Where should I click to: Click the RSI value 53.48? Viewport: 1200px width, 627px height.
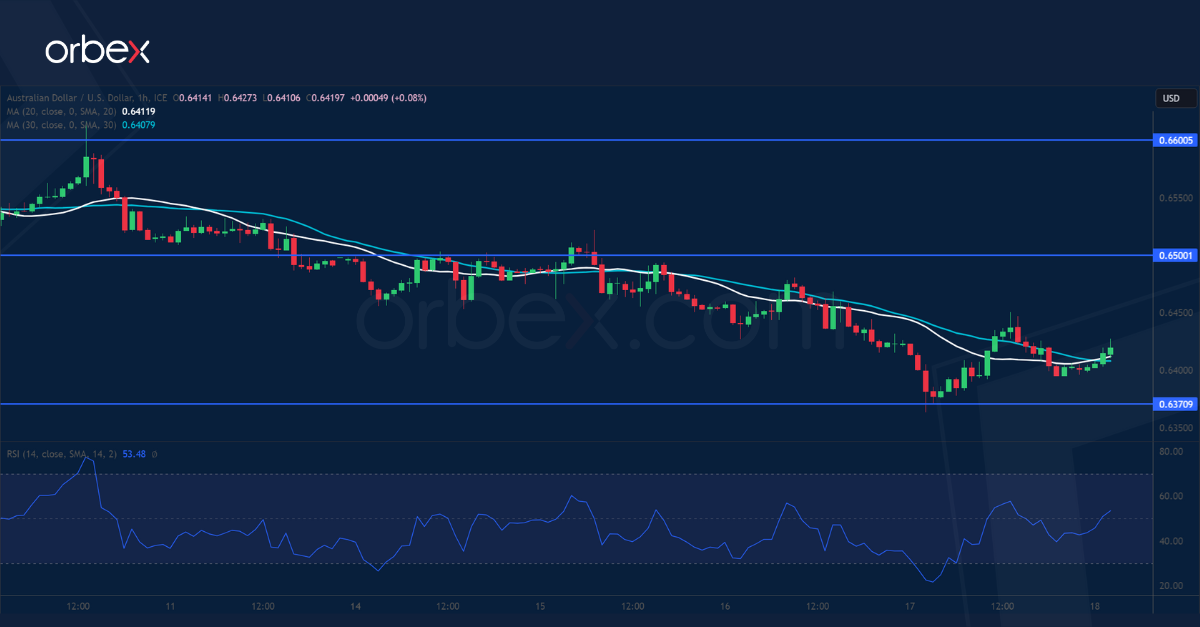click(134, 453)
